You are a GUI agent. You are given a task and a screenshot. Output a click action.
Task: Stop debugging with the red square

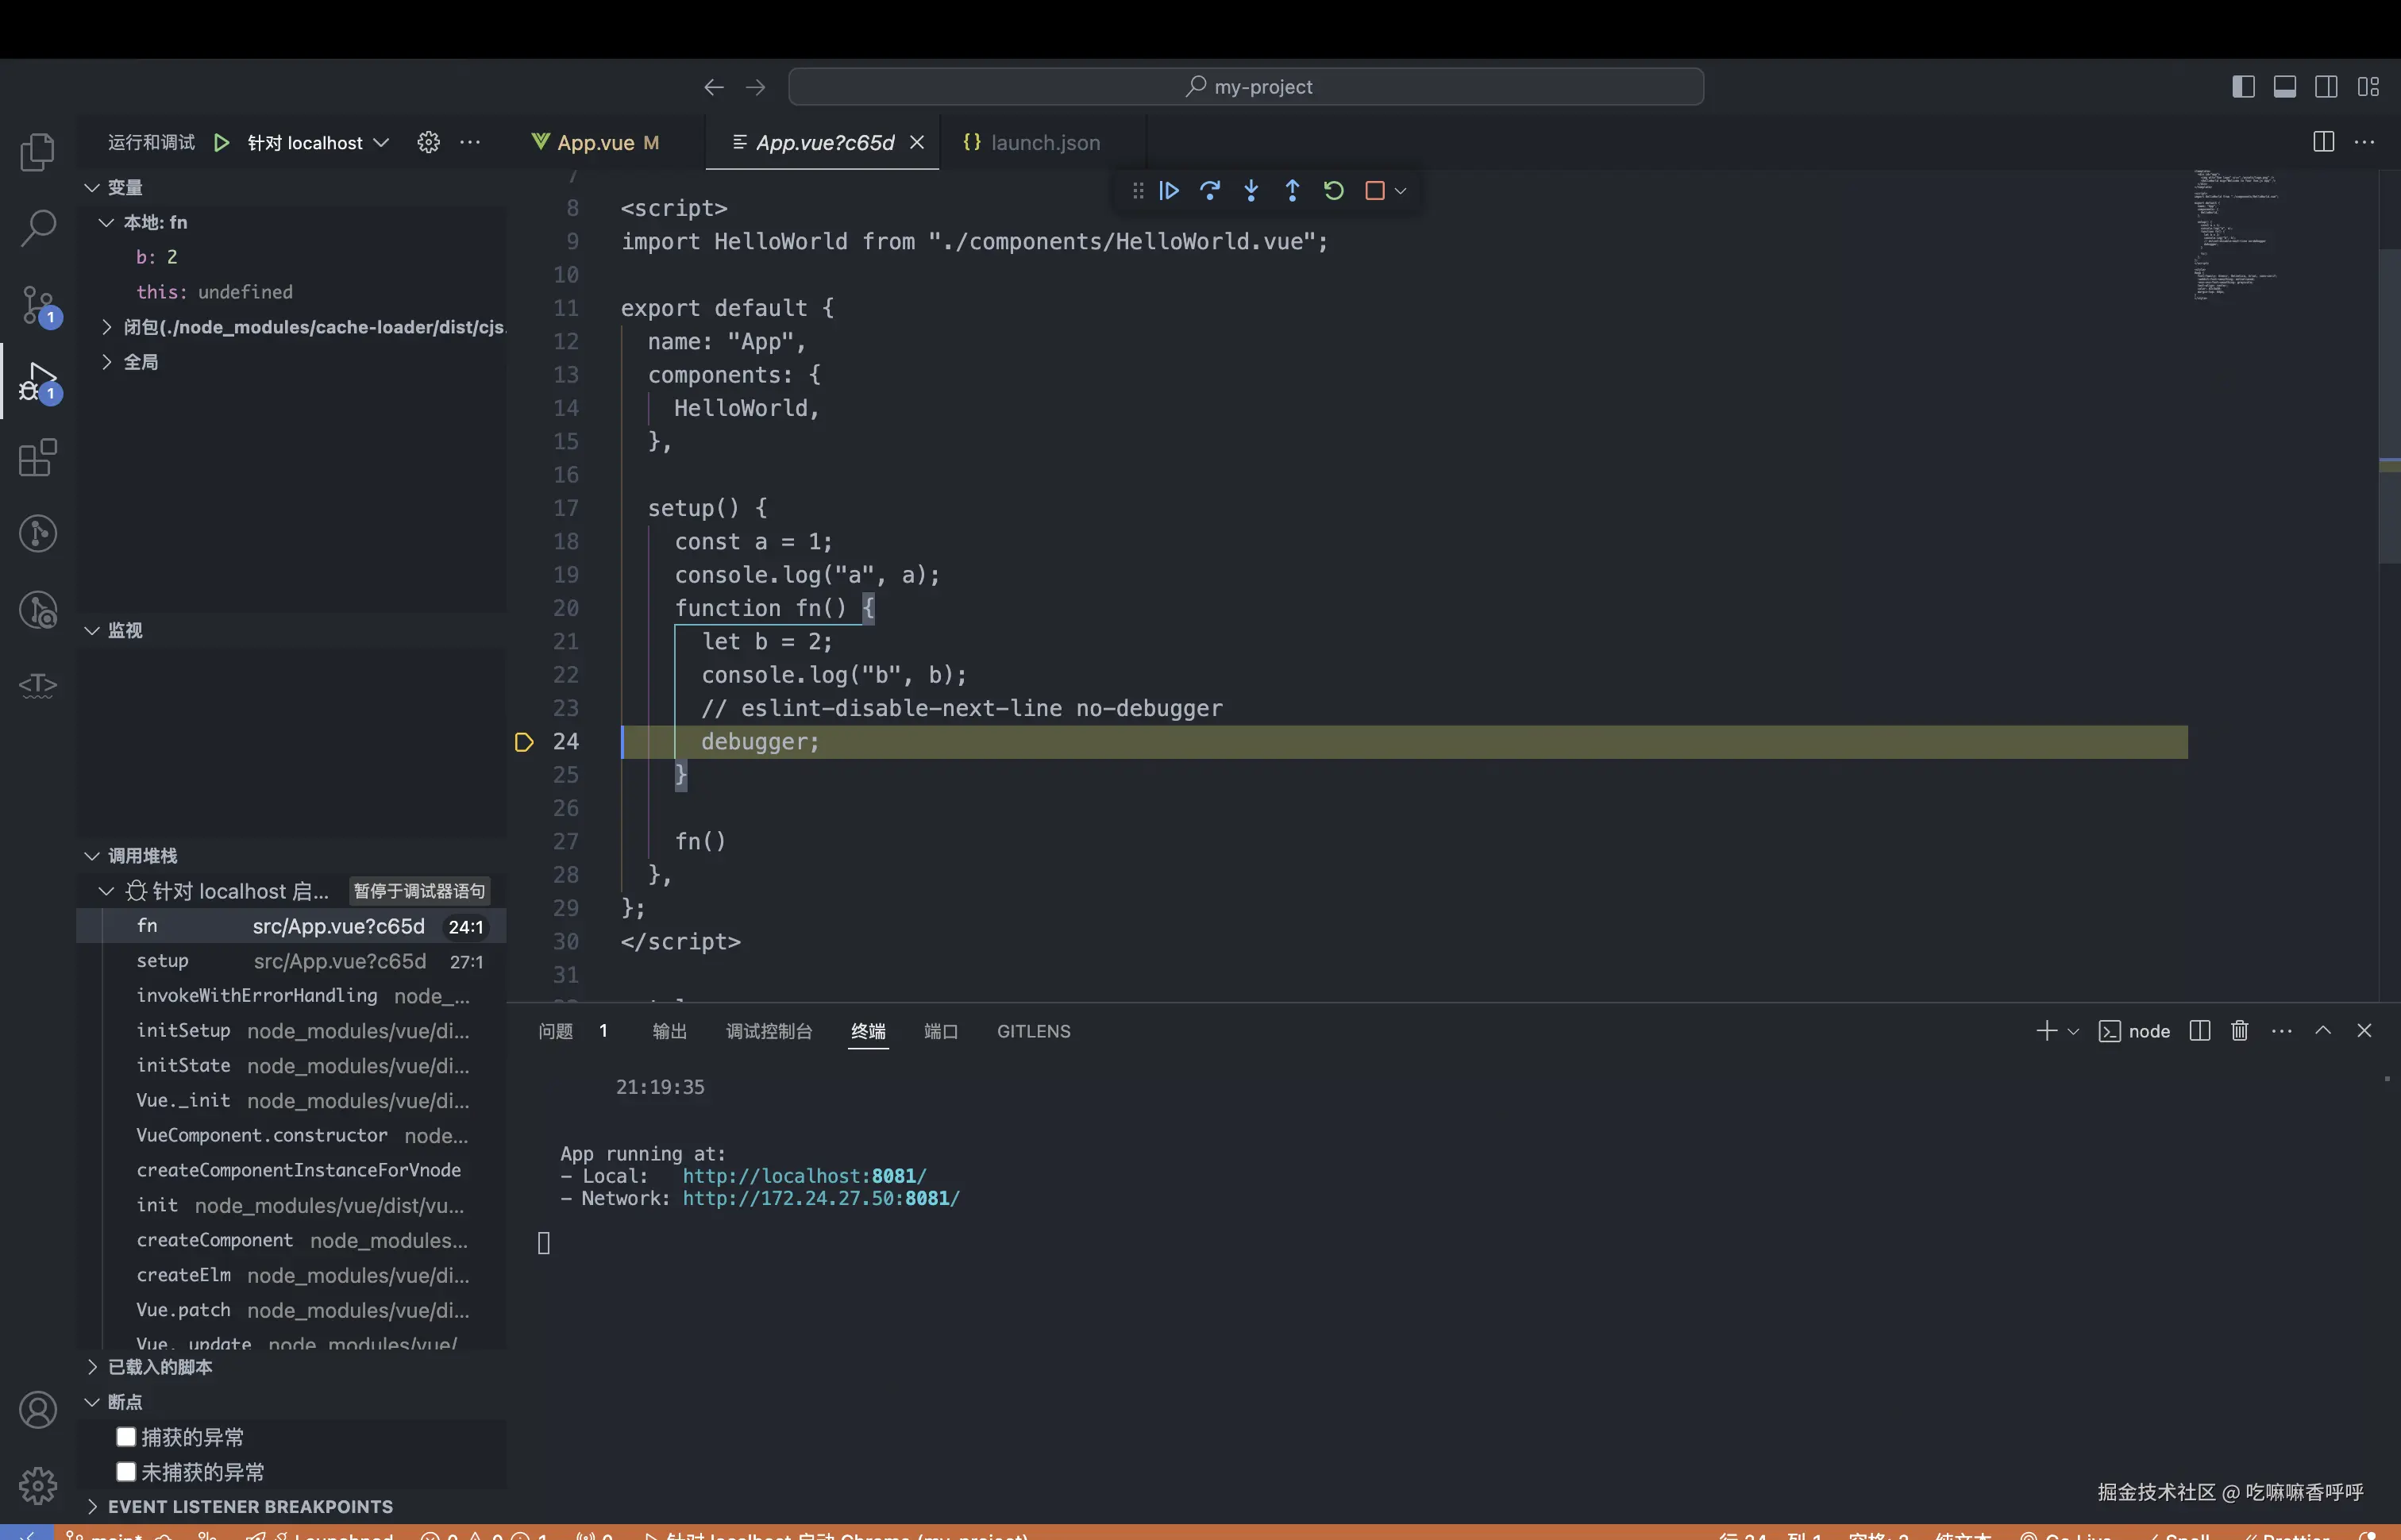click(x=1374, y=191)
